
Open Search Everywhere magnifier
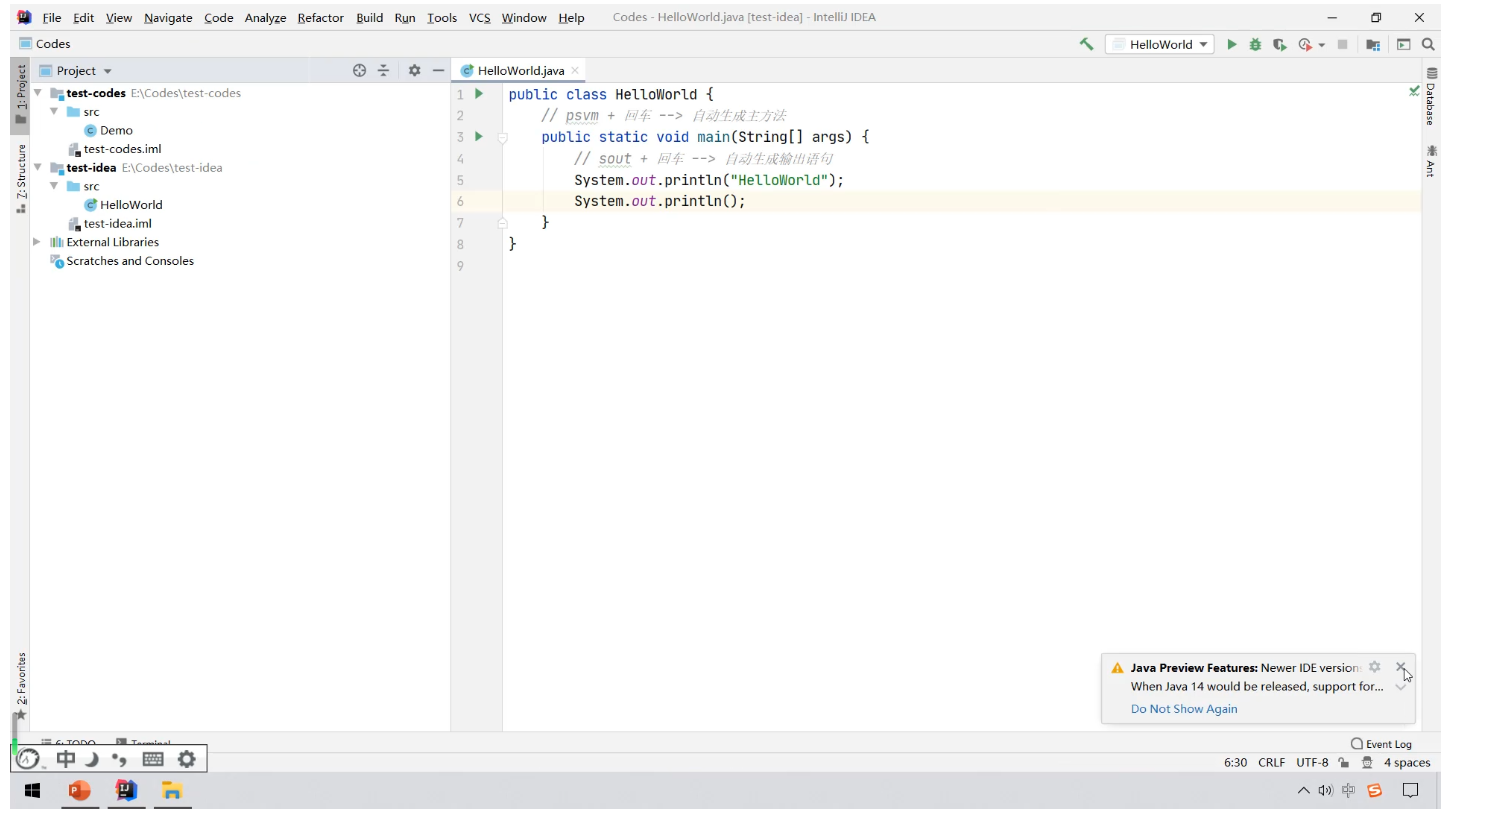click(x=1428, y=44)
